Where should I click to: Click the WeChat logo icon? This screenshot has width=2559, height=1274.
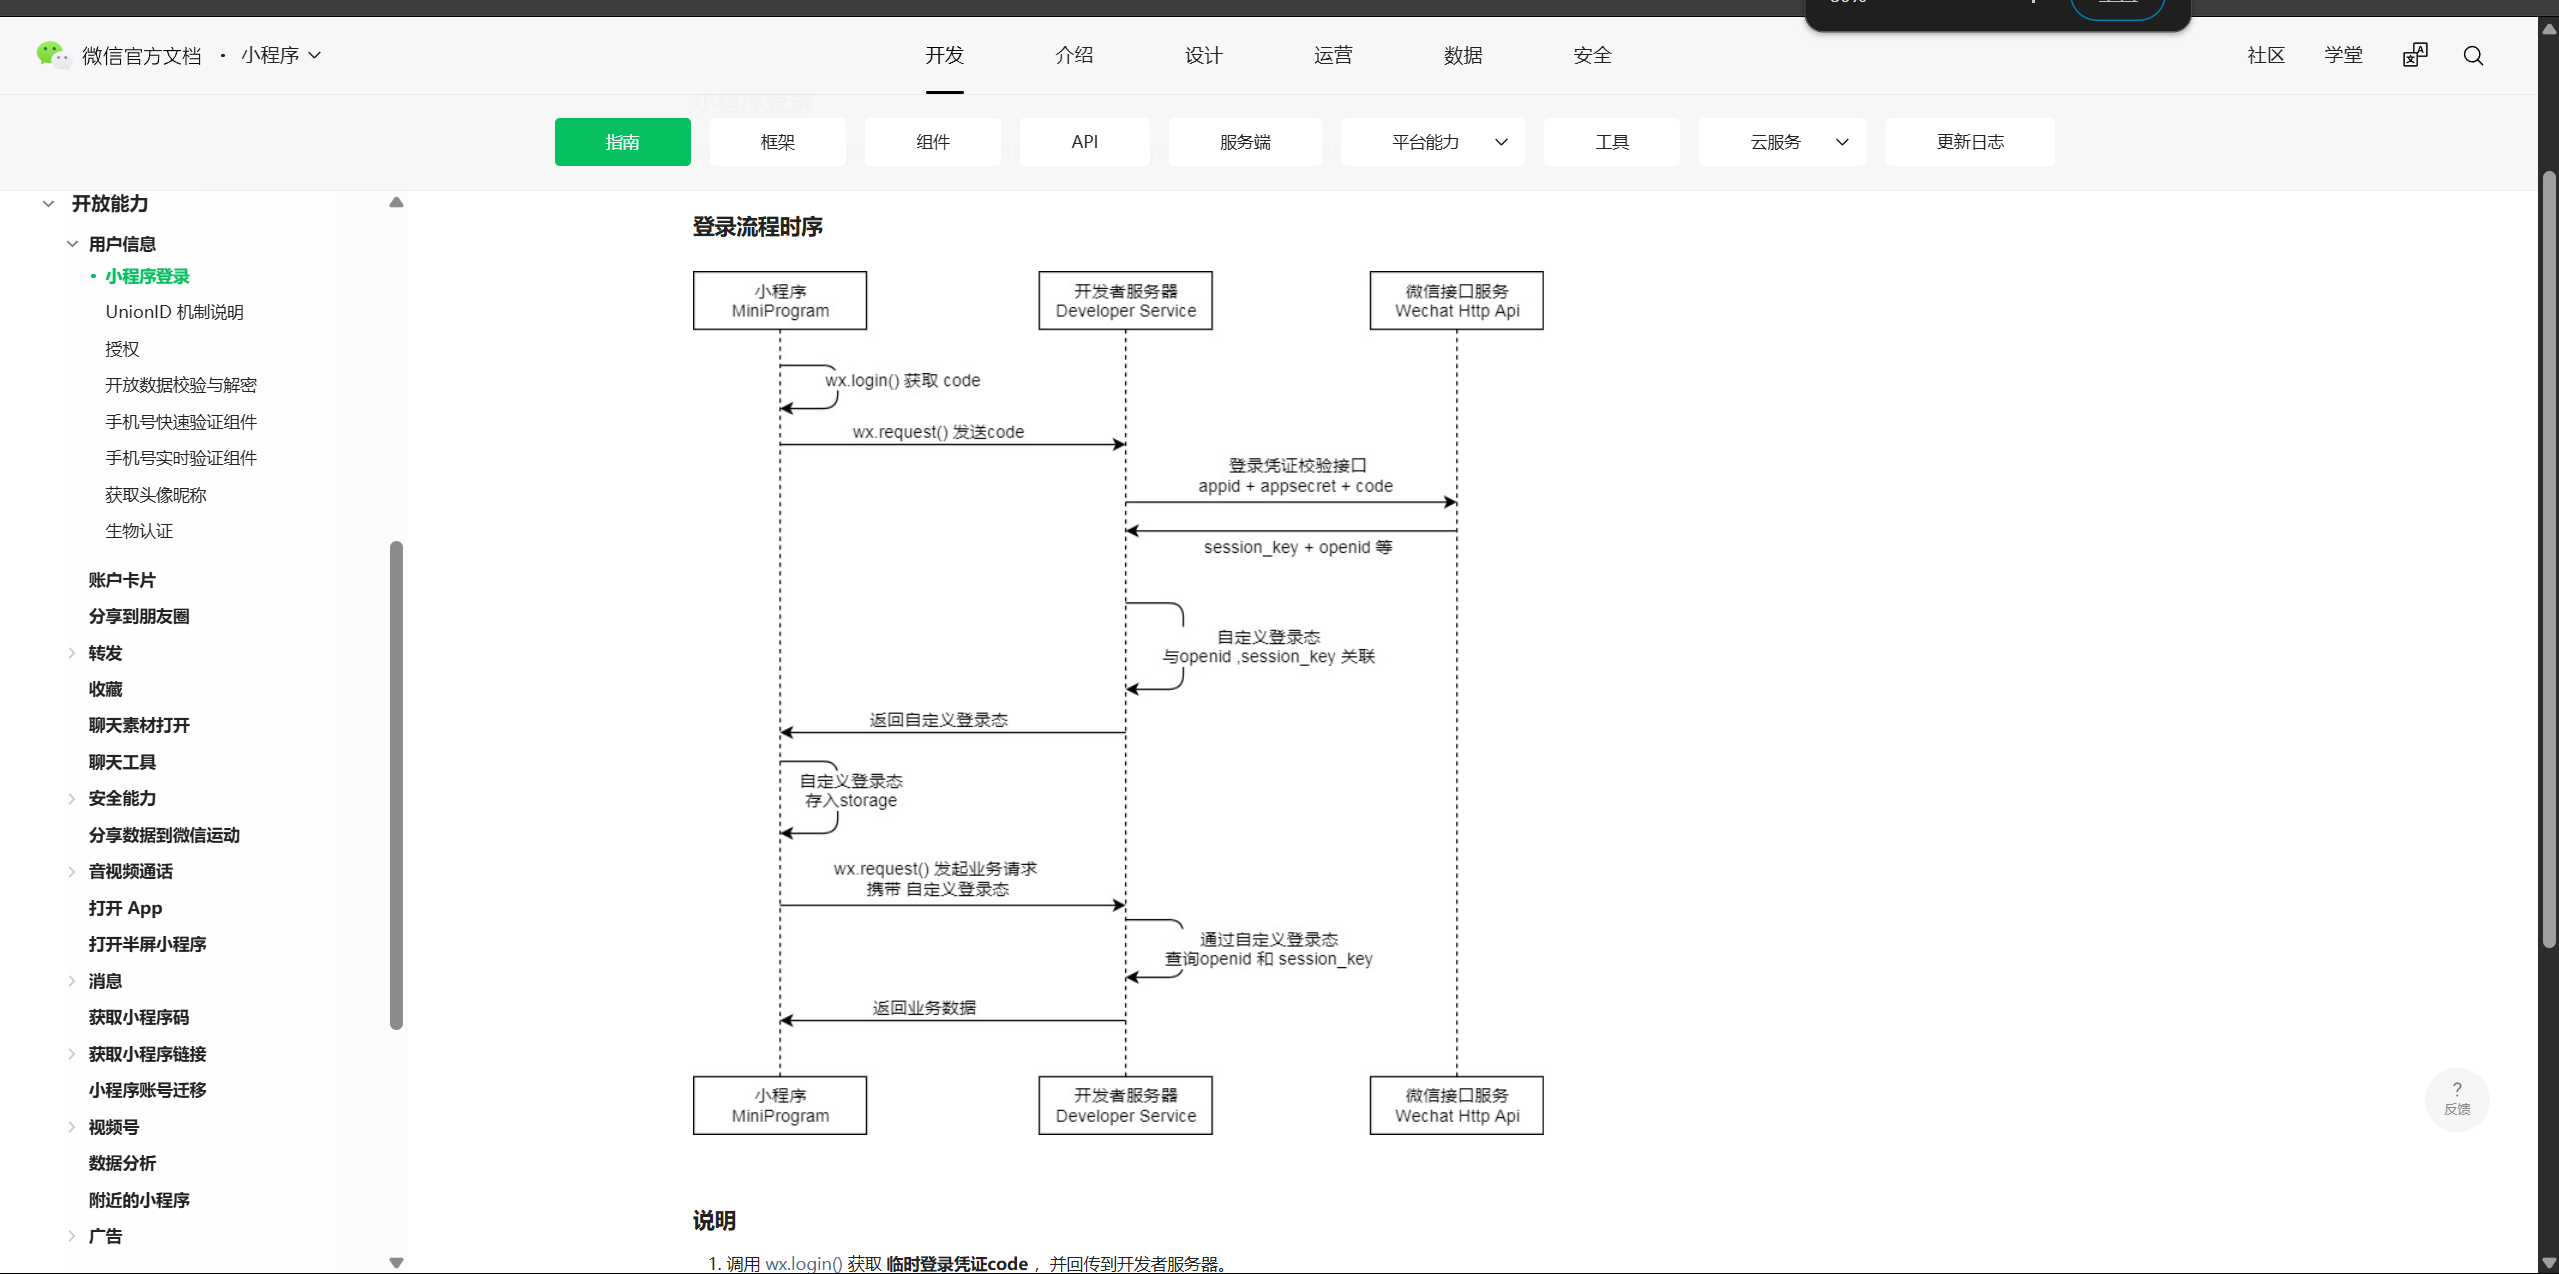click(52, 54)
